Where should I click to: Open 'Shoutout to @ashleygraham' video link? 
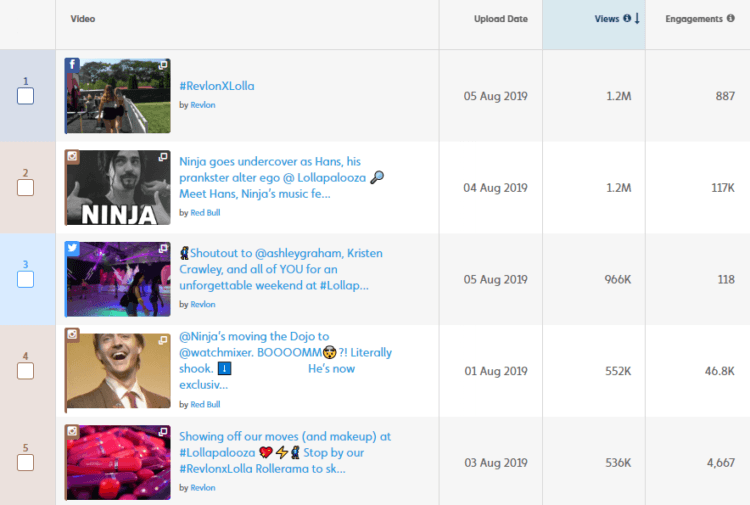281,269
